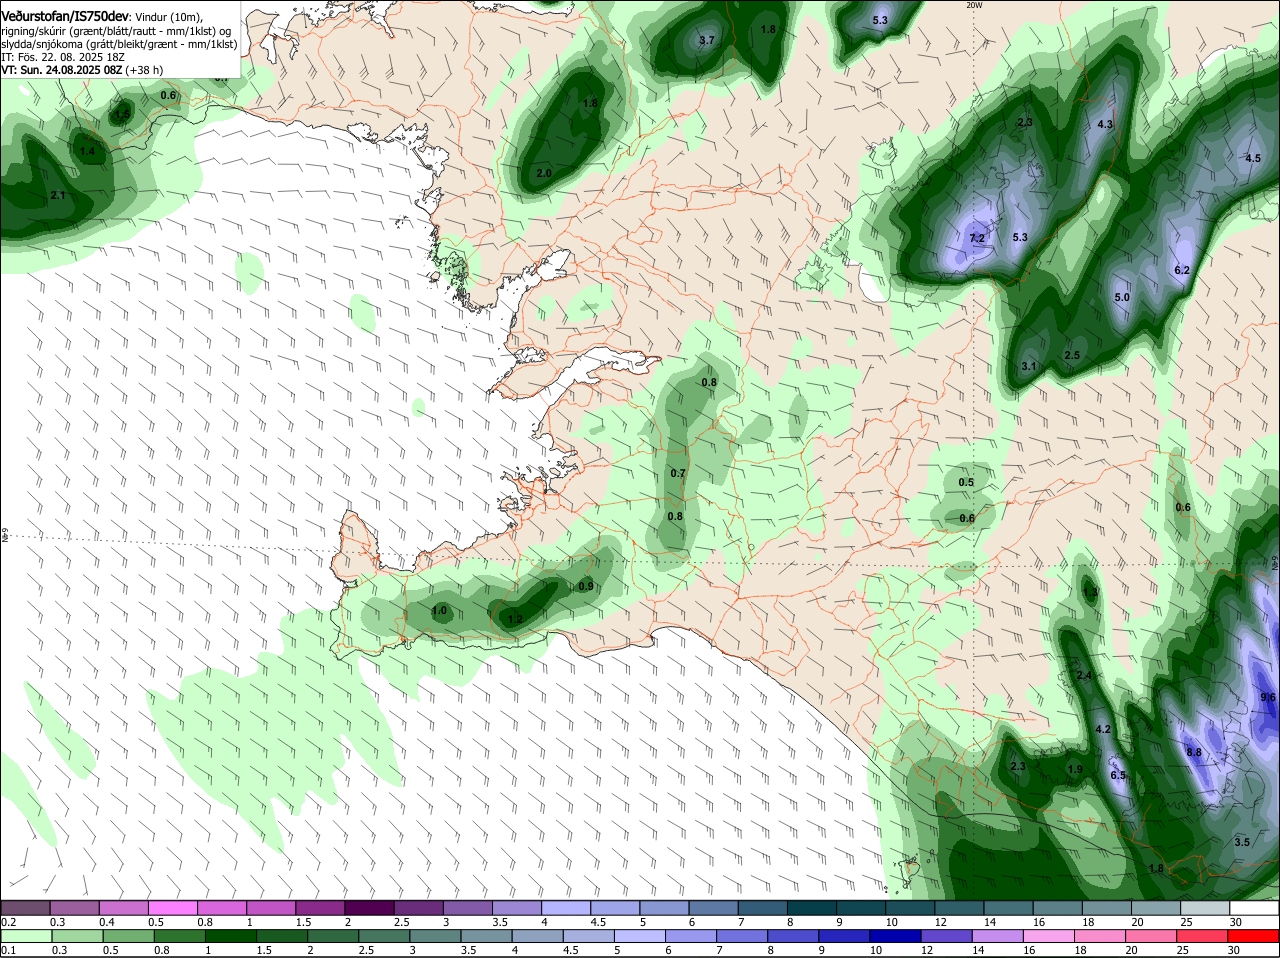Click the 3.7 precipitation value on the map
Viewport: 1280px width, 958px height.
pyautogui.click(x=706, y=40)
